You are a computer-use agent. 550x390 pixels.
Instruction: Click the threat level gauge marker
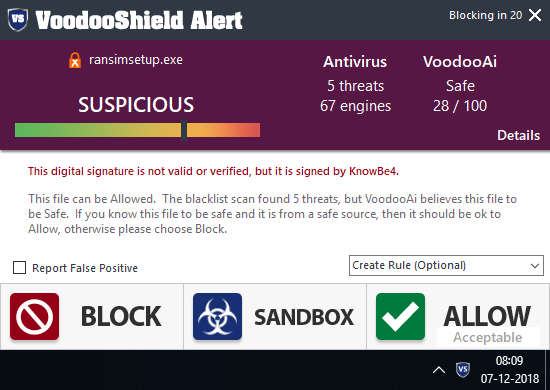tap(184, 130)
